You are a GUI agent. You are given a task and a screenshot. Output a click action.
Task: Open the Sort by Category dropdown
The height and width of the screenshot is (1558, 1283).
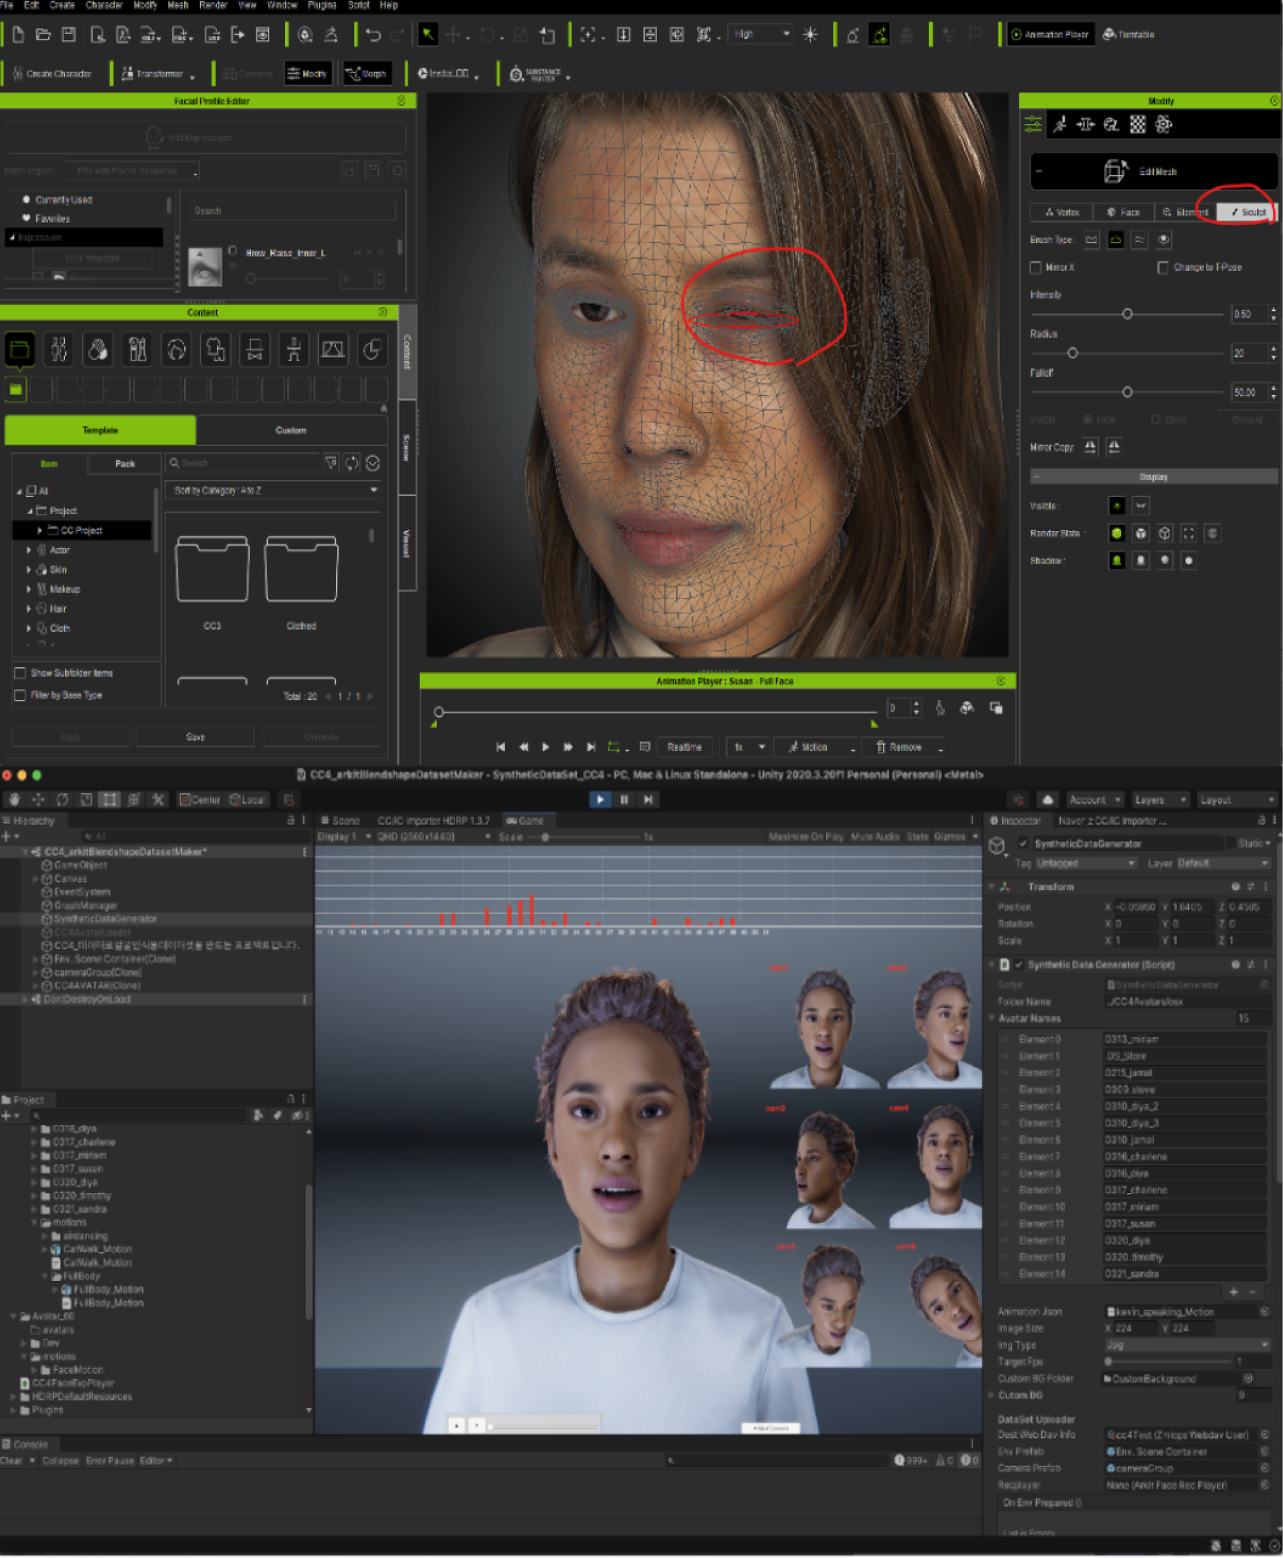tap(275, 490)
